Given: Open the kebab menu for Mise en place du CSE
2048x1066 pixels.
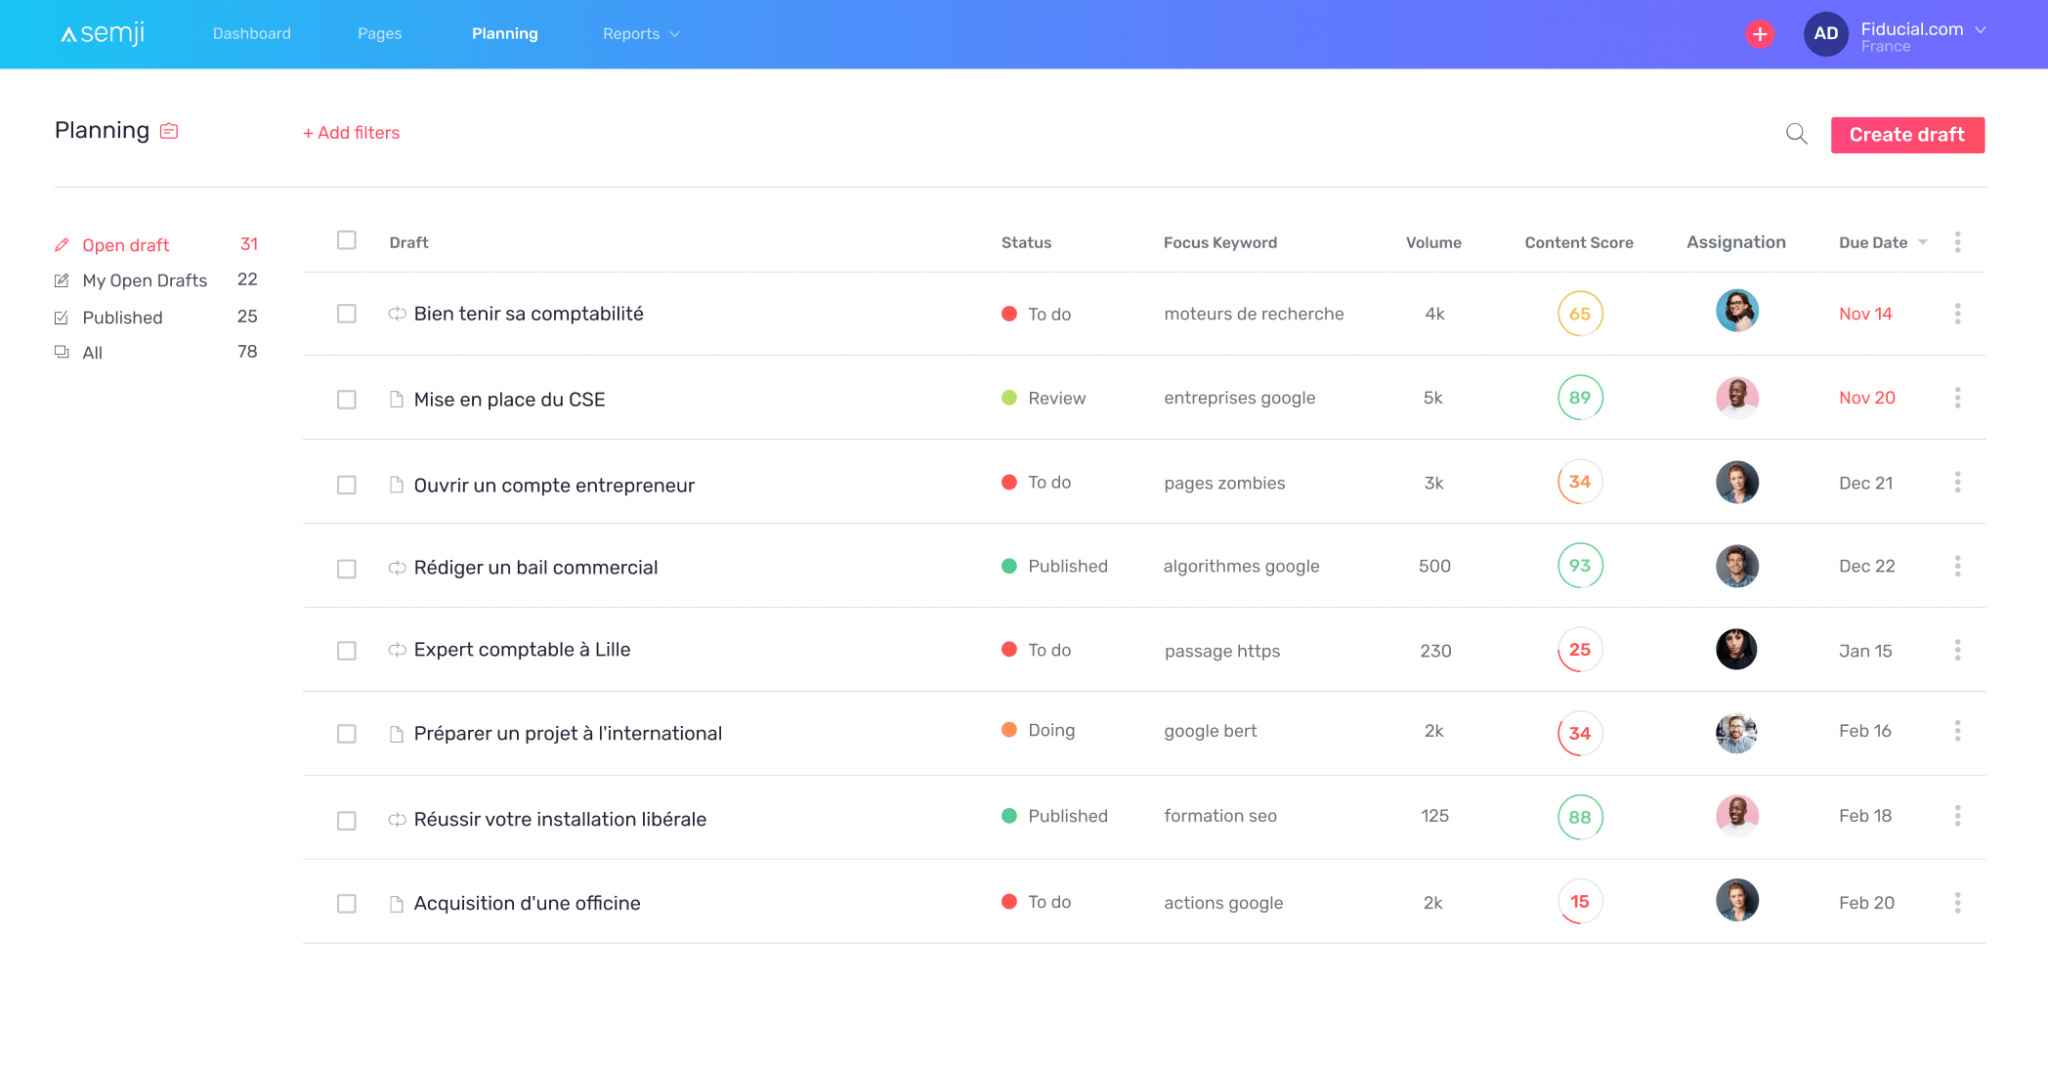Looking at the screenshot, I should [1957, 397].
